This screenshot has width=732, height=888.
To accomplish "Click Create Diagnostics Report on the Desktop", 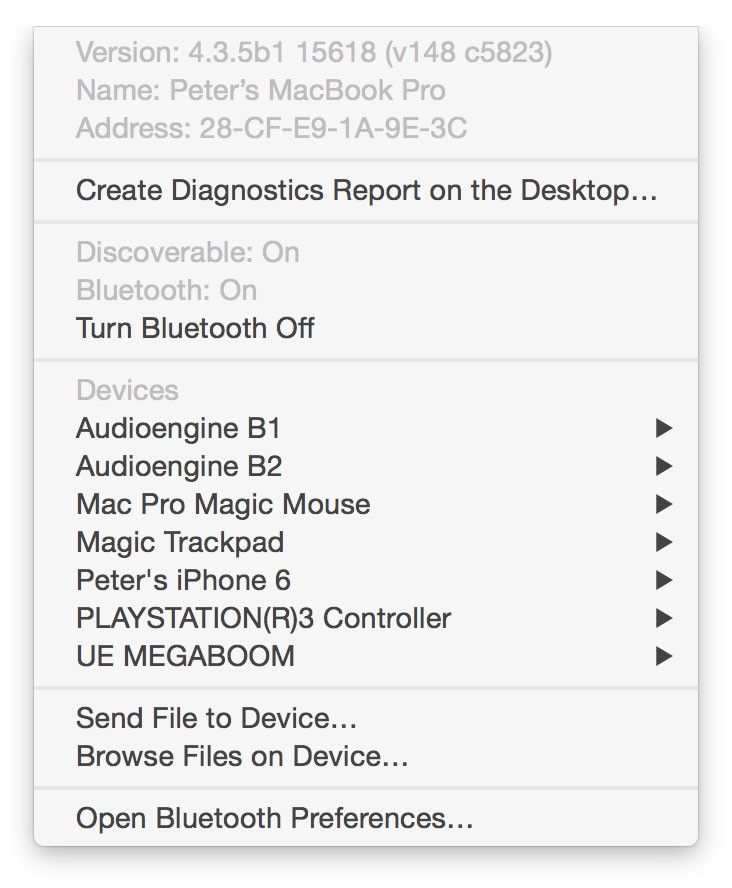I will 366,190.
